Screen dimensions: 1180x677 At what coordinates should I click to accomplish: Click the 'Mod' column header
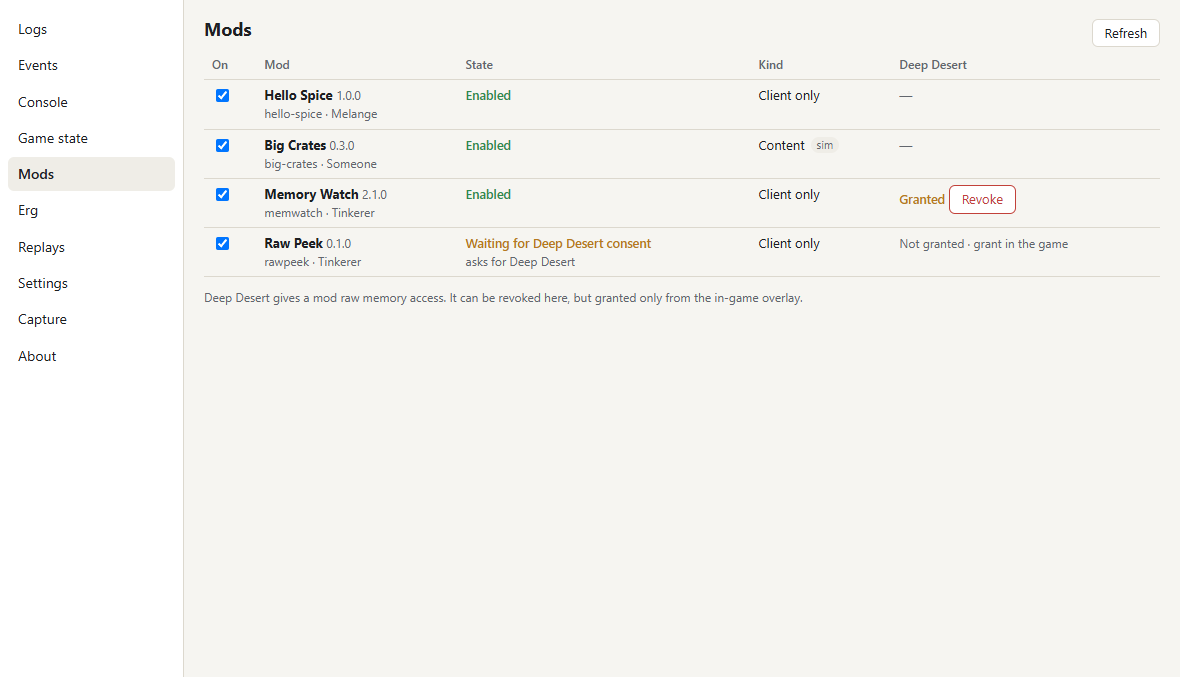277,65
